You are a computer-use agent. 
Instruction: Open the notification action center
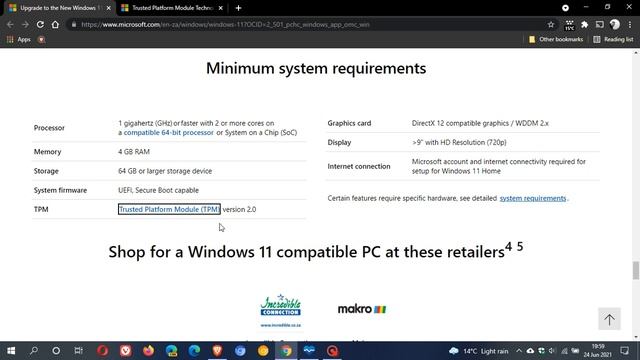coord(624,351)
